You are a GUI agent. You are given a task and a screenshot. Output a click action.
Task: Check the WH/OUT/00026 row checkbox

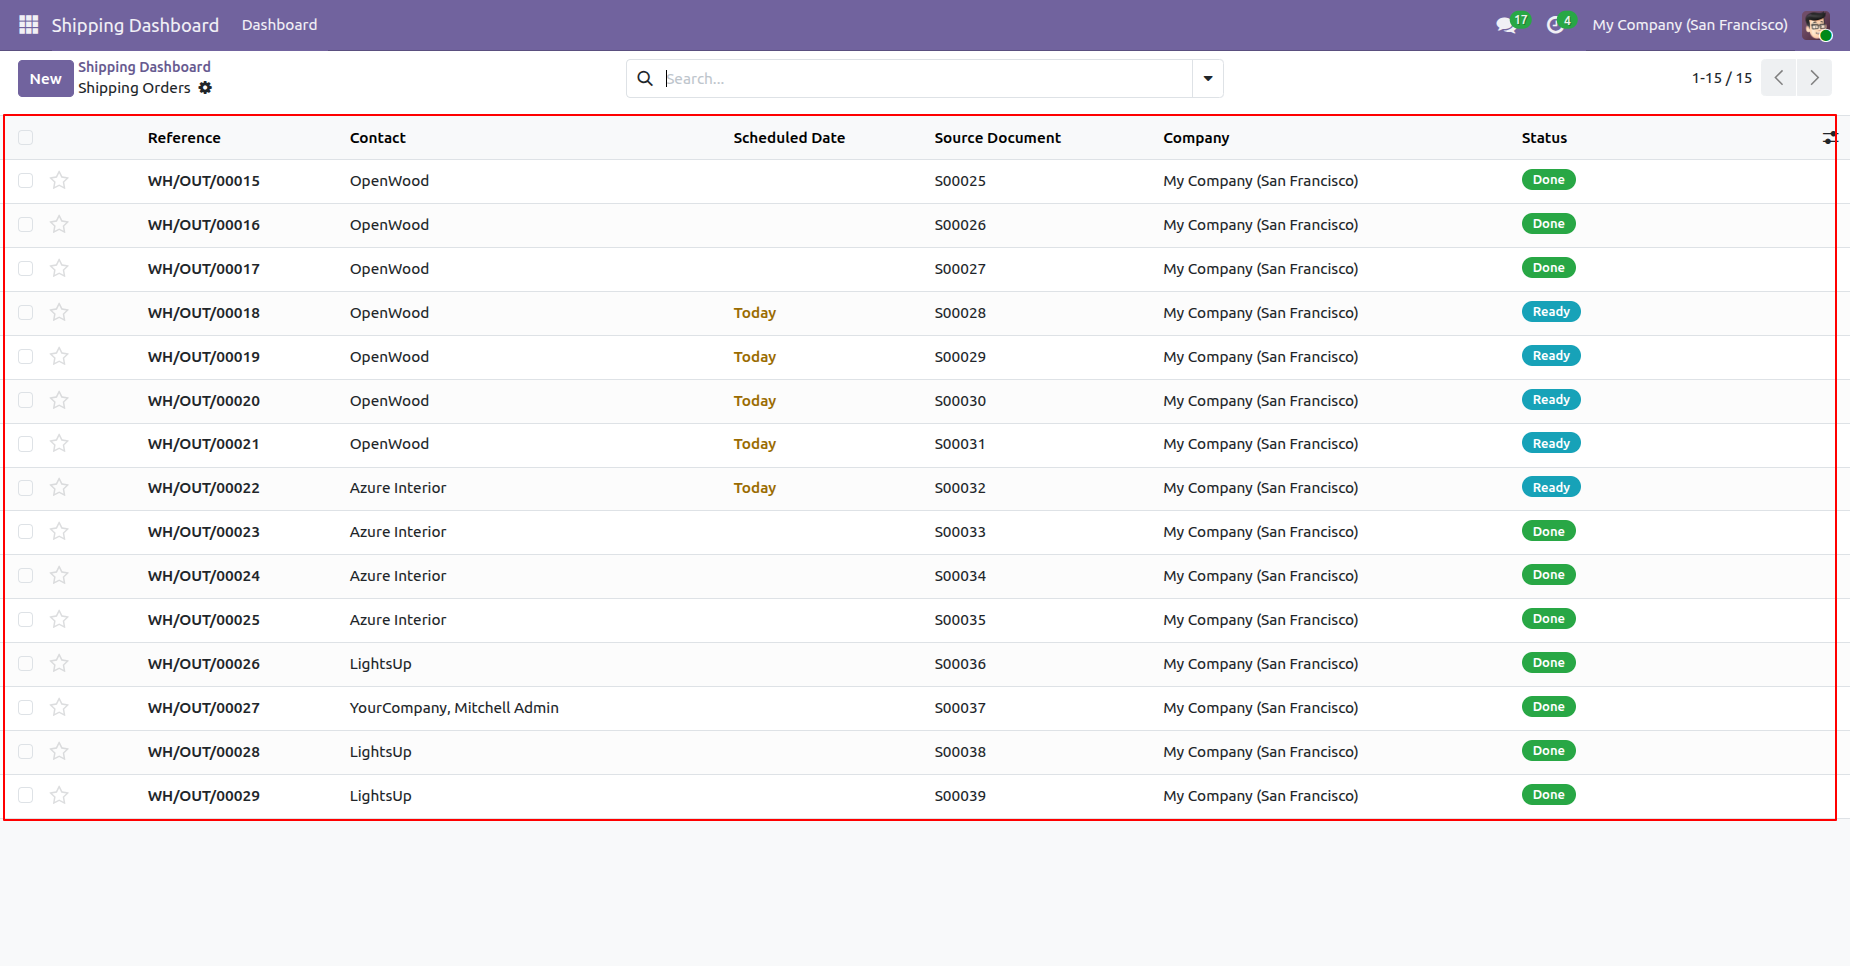click(26, 664)
